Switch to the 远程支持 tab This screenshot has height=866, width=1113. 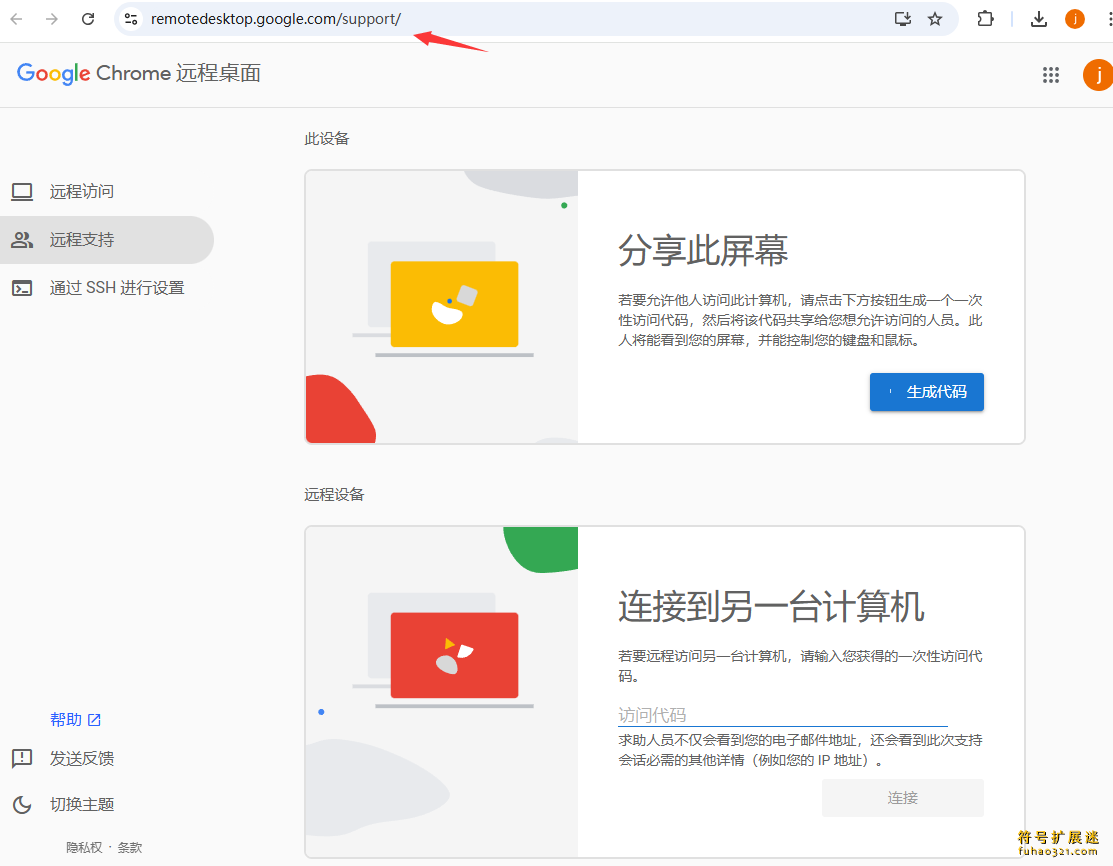tap(106, 240)
